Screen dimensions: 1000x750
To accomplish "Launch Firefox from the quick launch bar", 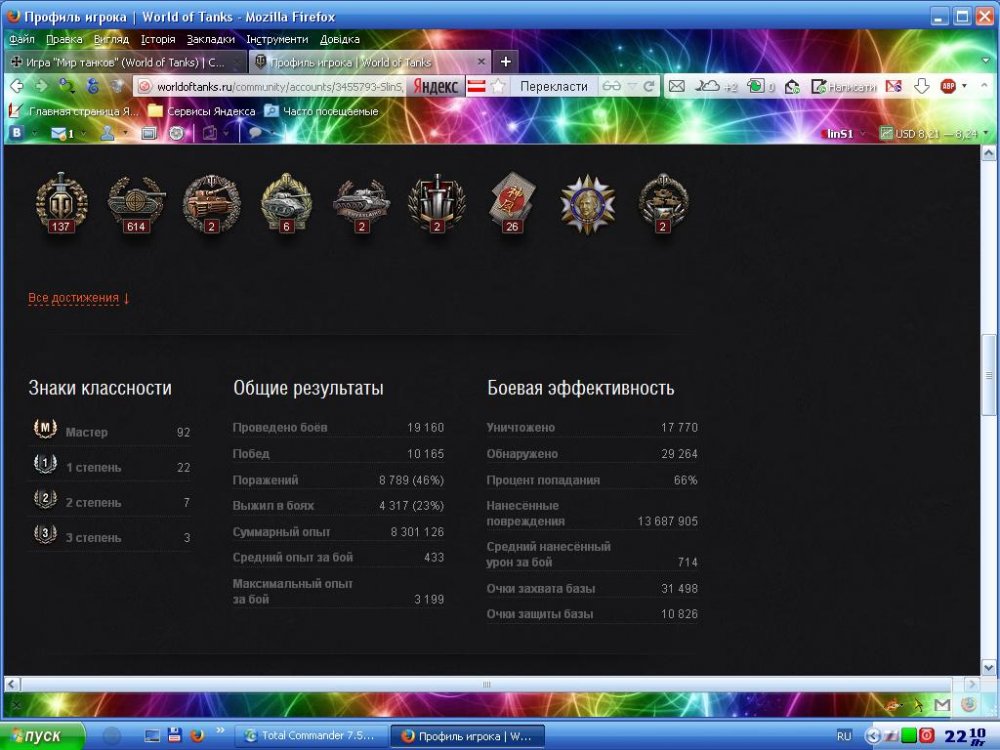I will click(x=197, y=735).
